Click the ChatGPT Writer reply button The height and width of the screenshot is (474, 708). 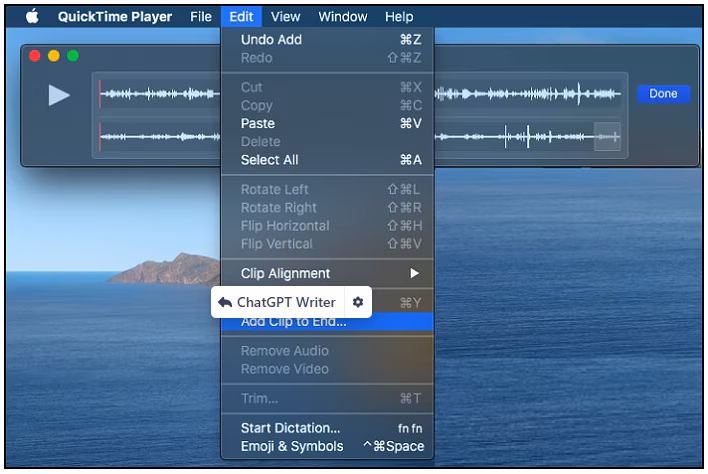coord(277,302)
